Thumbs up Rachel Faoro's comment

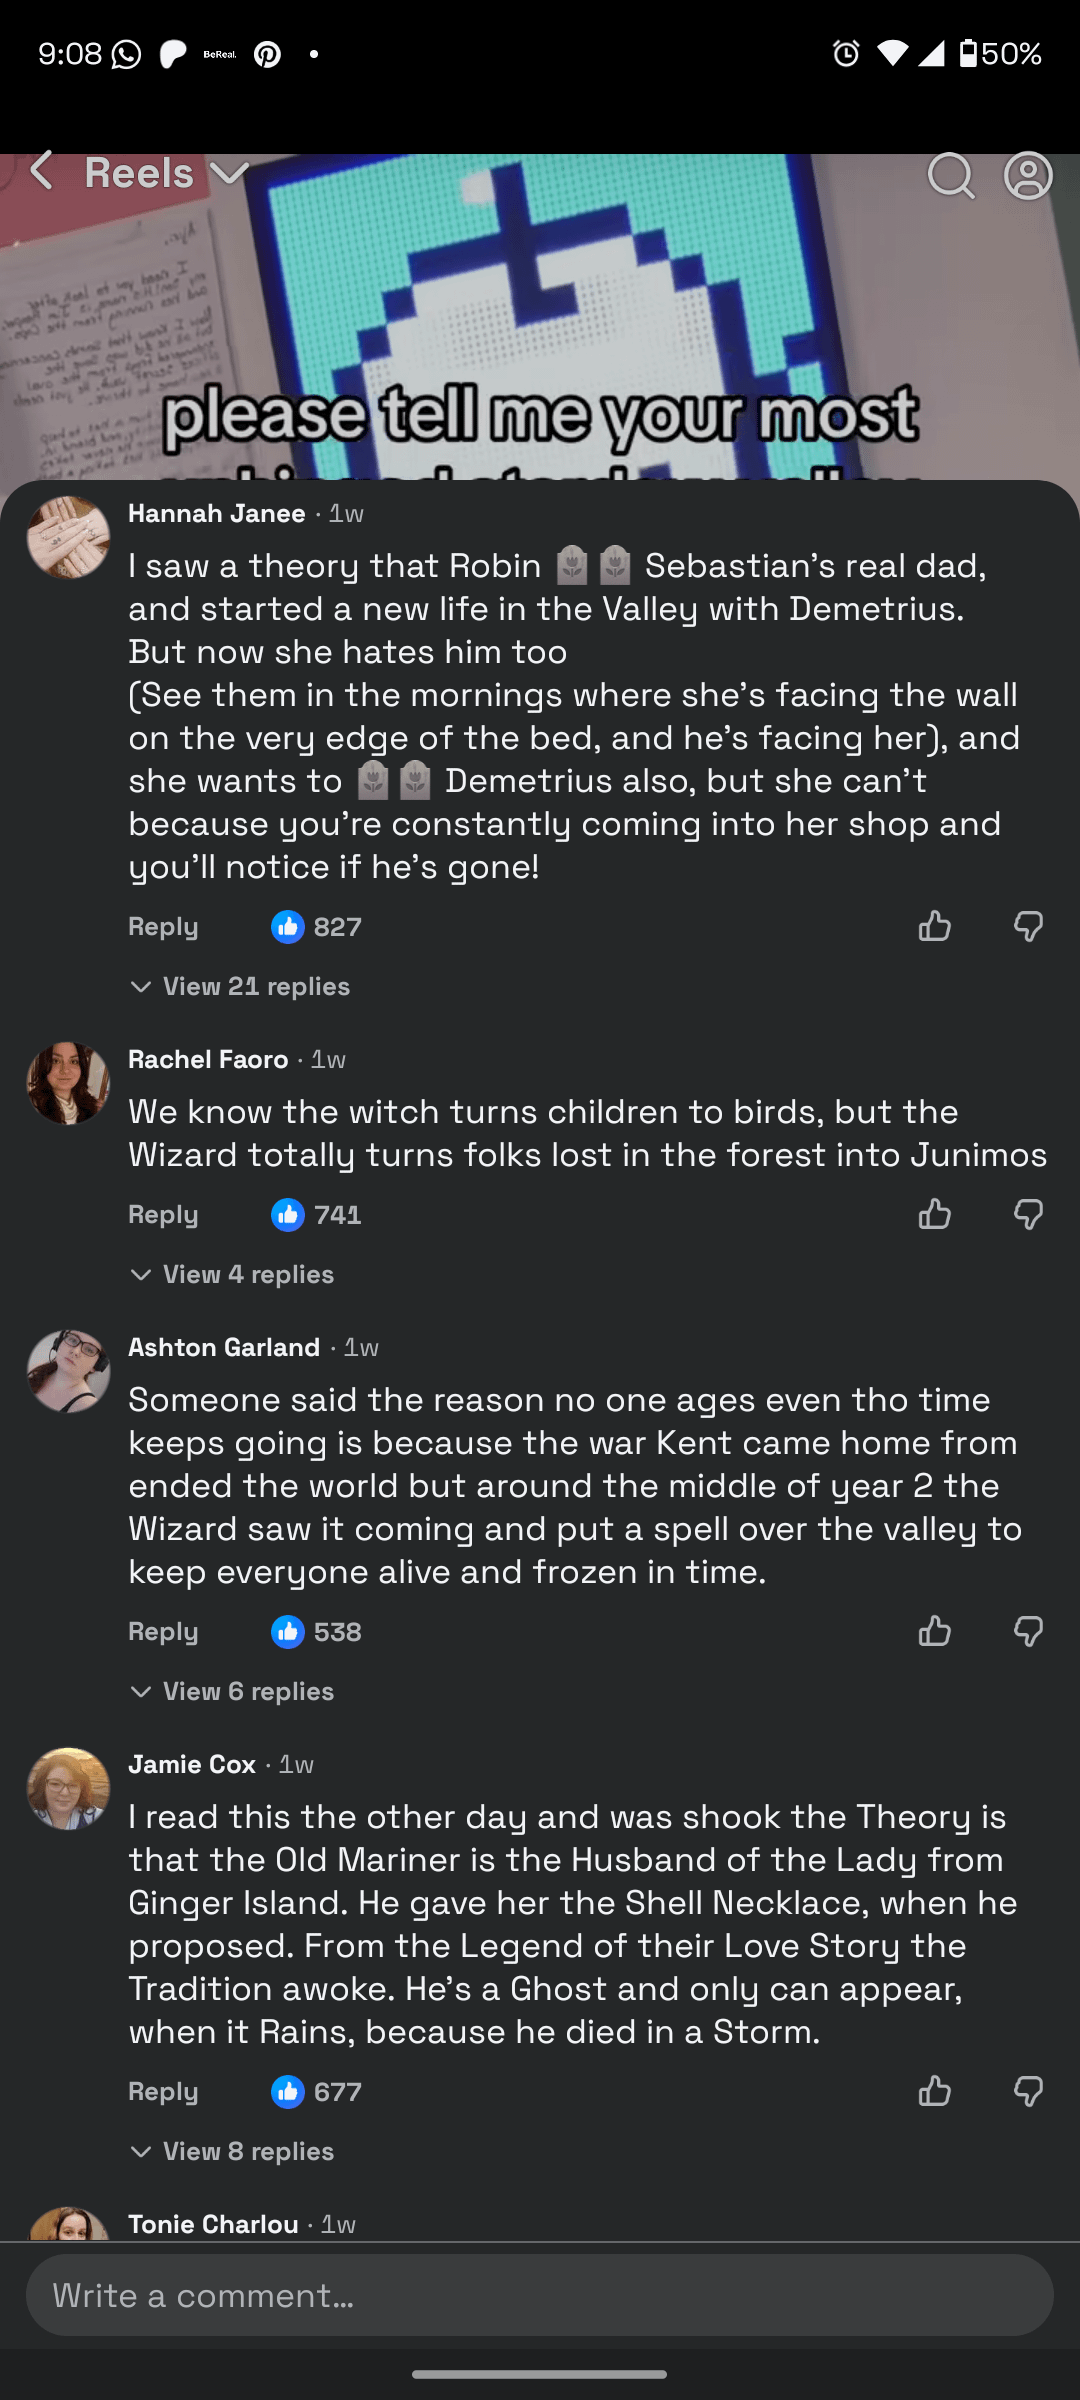(x=934, y=1215)
